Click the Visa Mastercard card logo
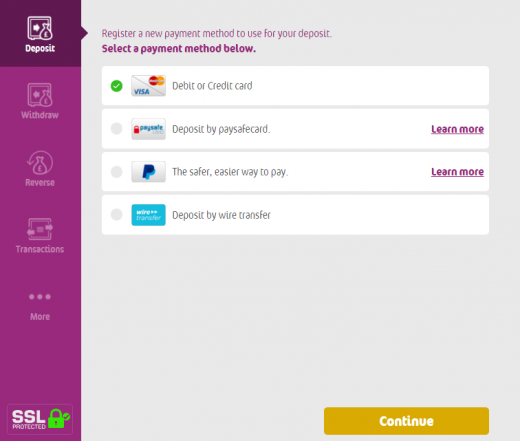 tap(148, 86)
